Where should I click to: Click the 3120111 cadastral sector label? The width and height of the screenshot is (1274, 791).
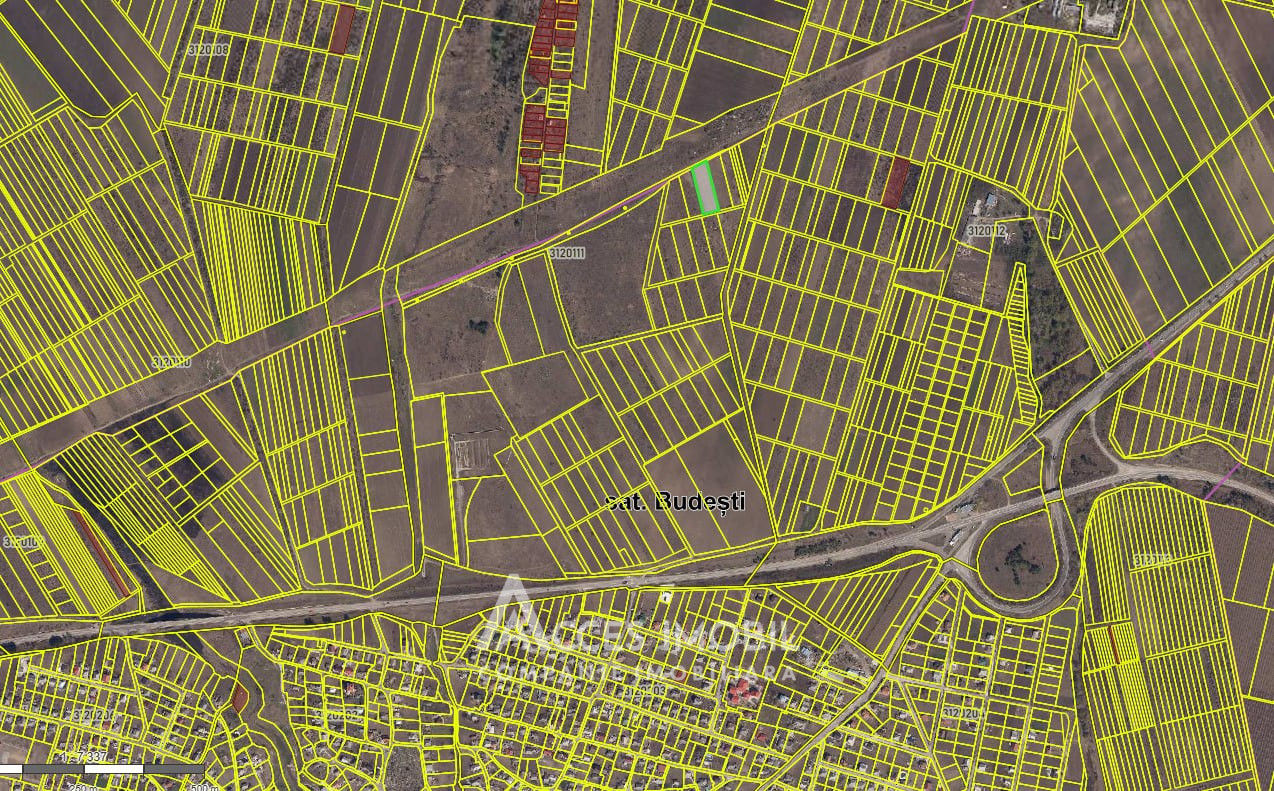566,253
